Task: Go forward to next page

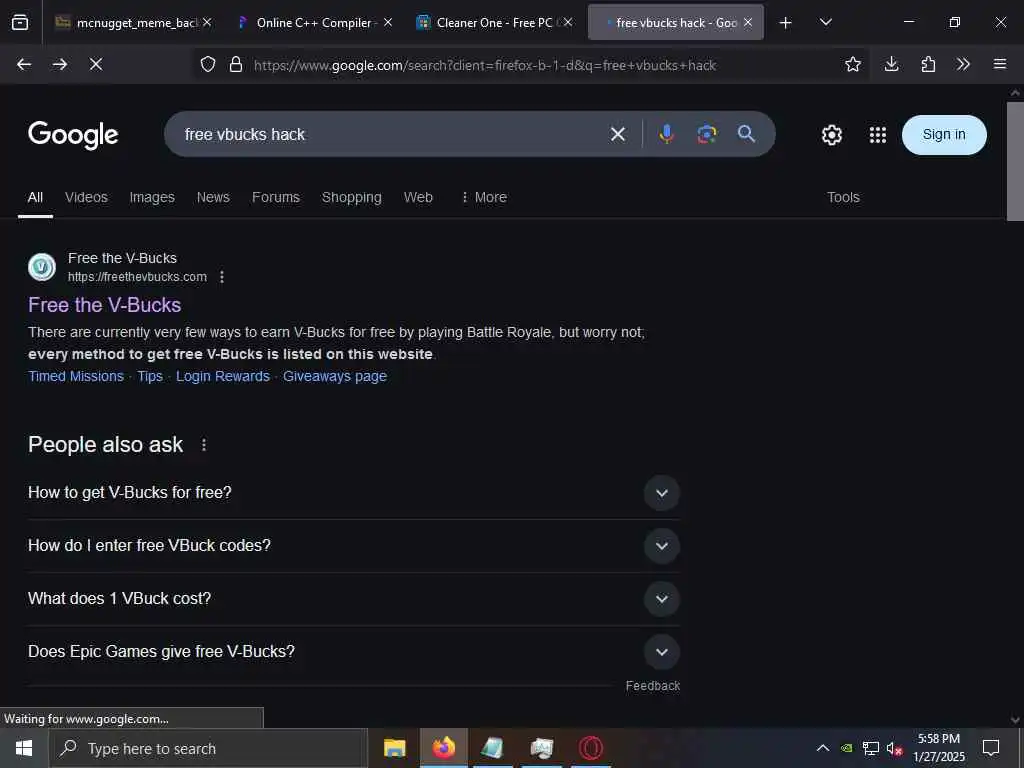Action: point(59,64)
